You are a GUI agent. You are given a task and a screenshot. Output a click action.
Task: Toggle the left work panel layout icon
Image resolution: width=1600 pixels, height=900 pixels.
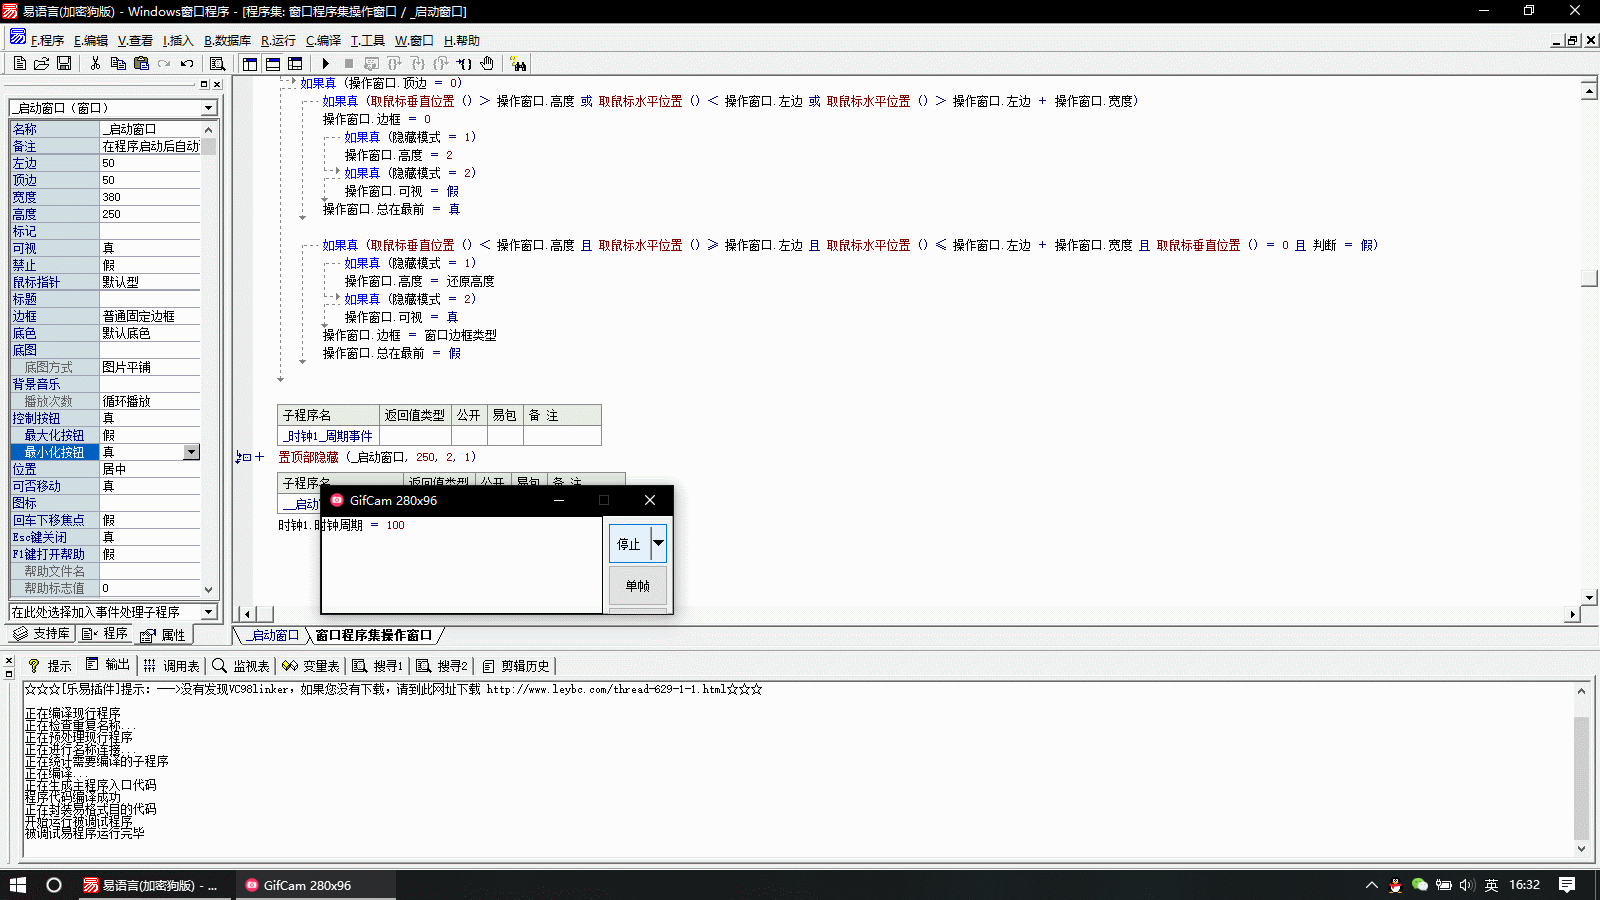click(x=250, y=63)
